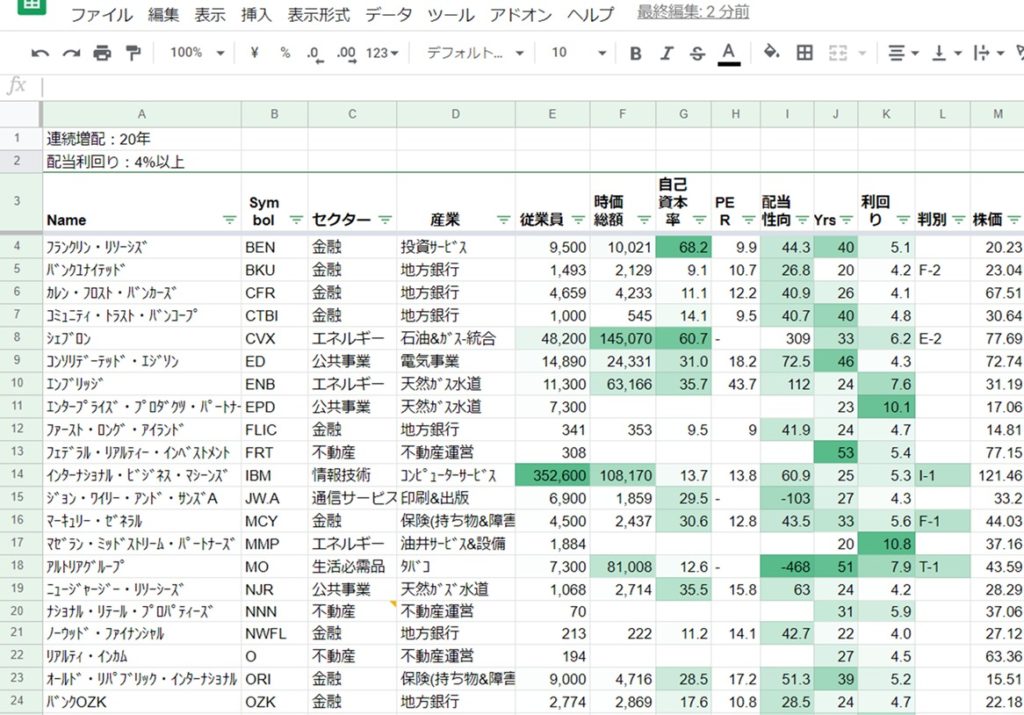Toggle strikethrough formatting
This screenshot has width=1024, height=715.
pyautogui.click(x=697, y=54)
